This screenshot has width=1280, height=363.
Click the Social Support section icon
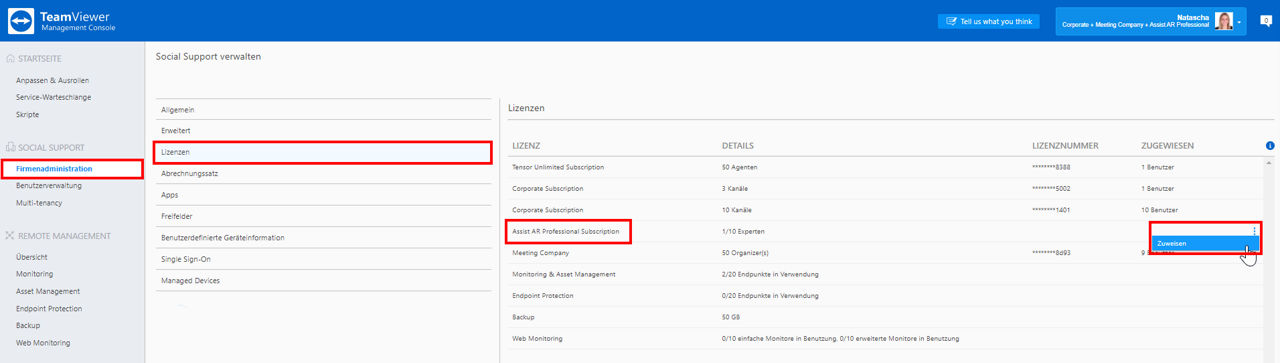[x=11, y=147]
